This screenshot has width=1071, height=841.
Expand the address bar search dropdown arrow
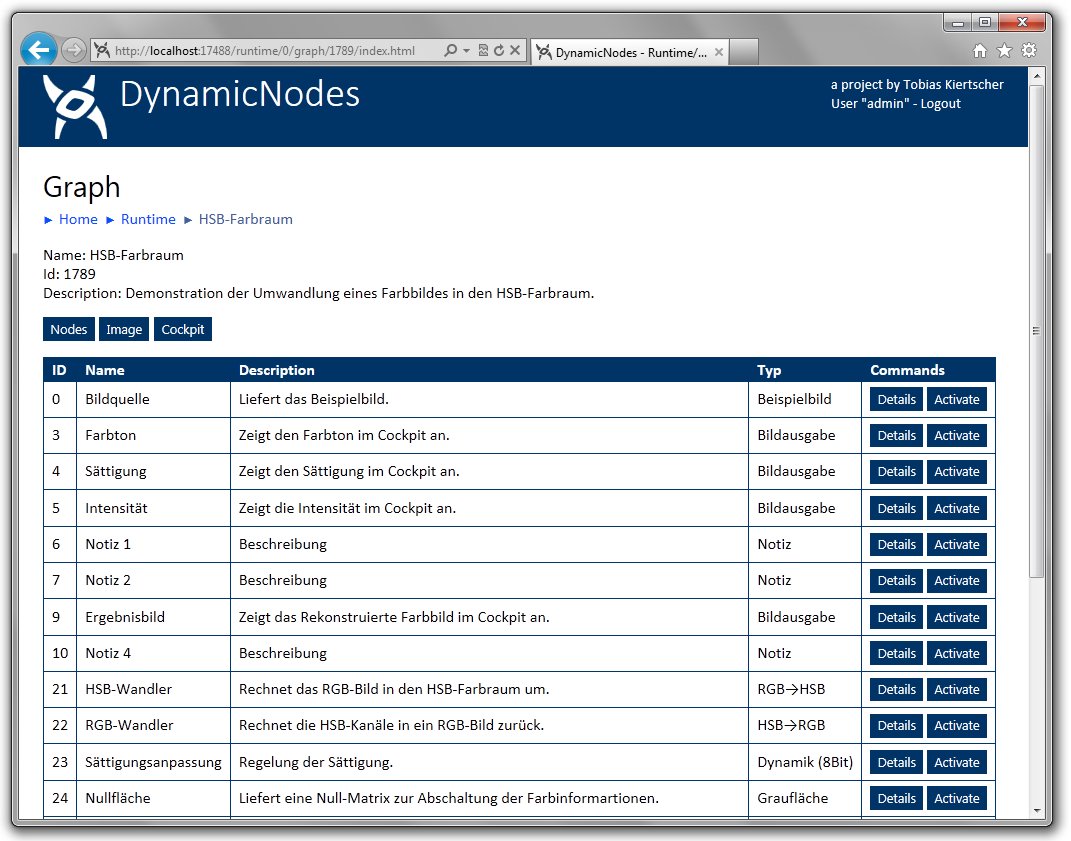click(x=466, y=51)
